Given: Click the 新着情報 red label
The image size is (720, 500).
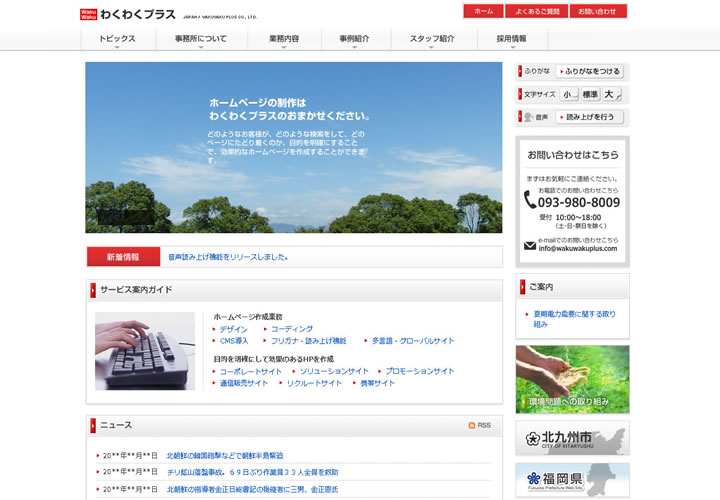Looking at the screenshot, I should point(124,257).
